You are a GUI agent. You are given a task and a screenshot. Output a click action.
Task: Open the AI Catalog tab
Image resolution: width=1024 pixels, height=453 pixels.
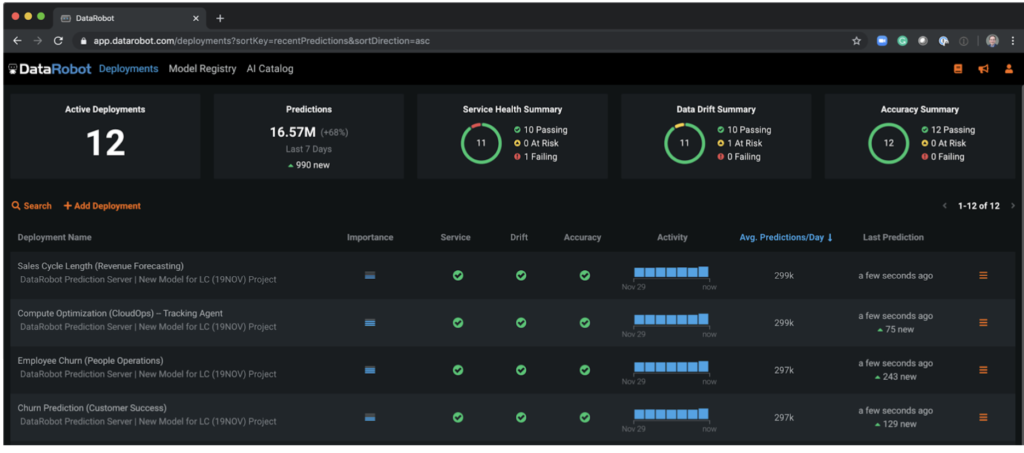pyautogui.click(x=270, y=69)
